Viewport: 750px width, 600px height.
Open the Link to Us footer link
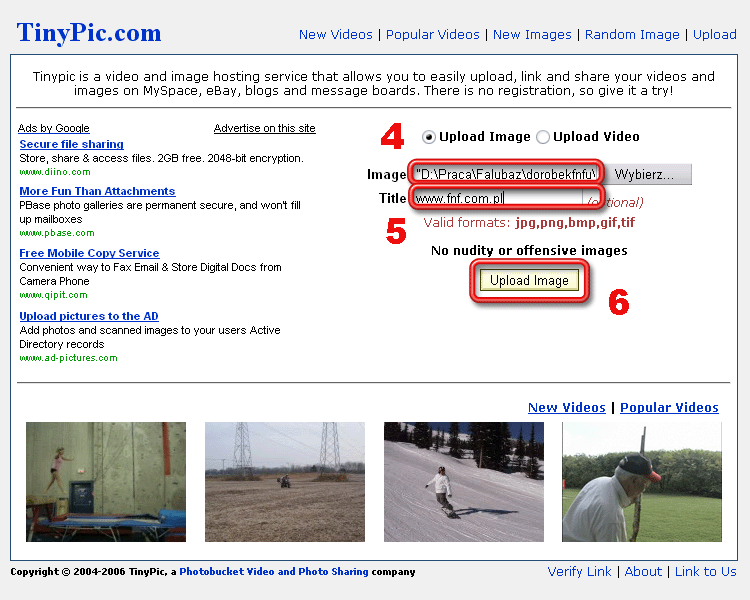pyautogui.click(x=706, y=572)
